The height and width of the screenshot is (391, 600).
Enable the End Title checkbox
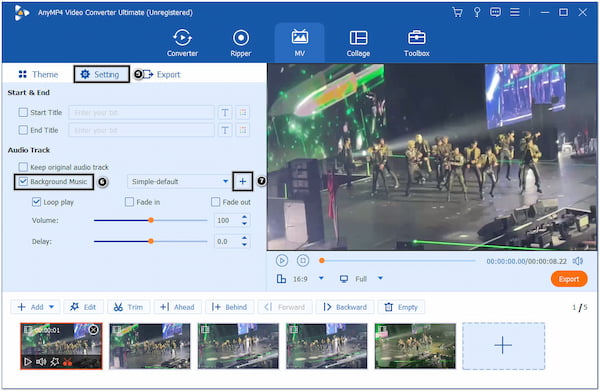(23, 130)
